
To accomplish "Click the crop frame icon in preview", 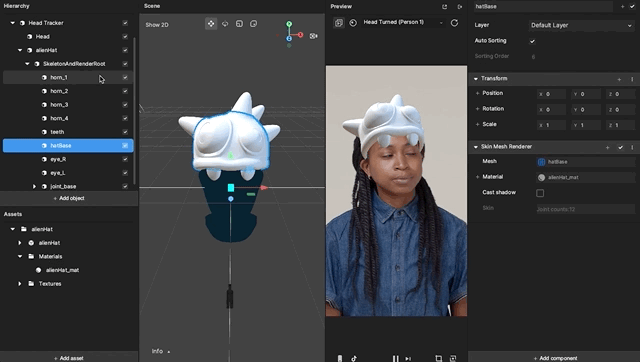I will pos(438,358).
